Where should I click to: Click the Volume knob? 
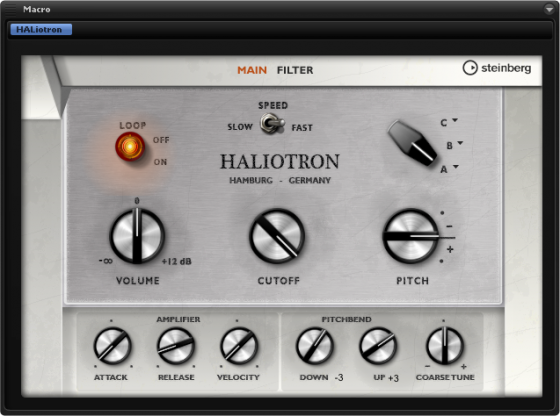tap(137, 236)
